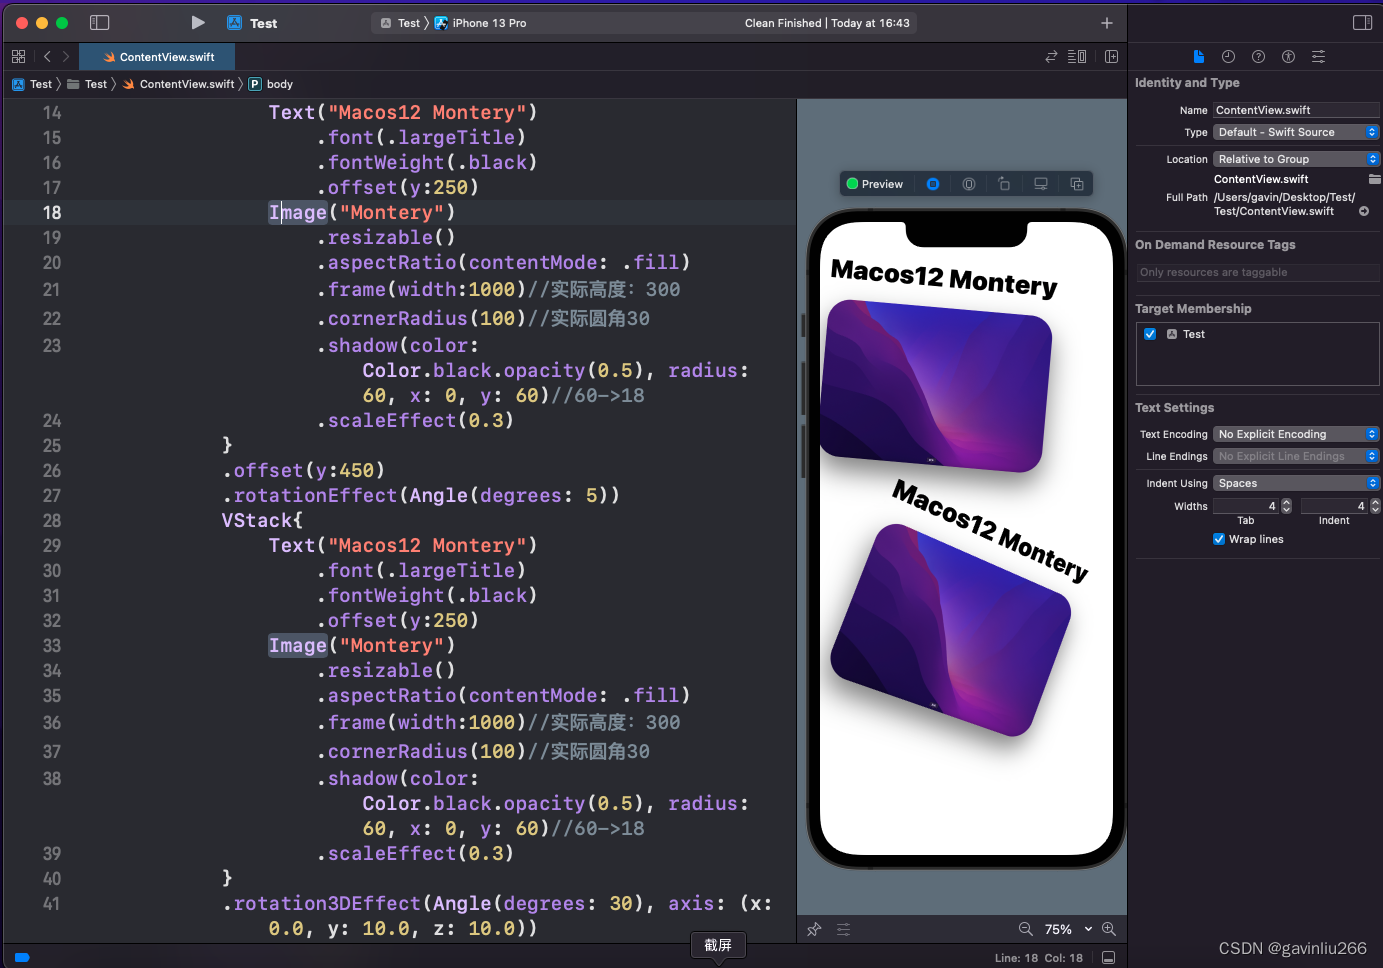Image resolution: width=1383 pixels, height=968 pixels.
Task: Open the editor options layout menu
Action: point(1077,57)
